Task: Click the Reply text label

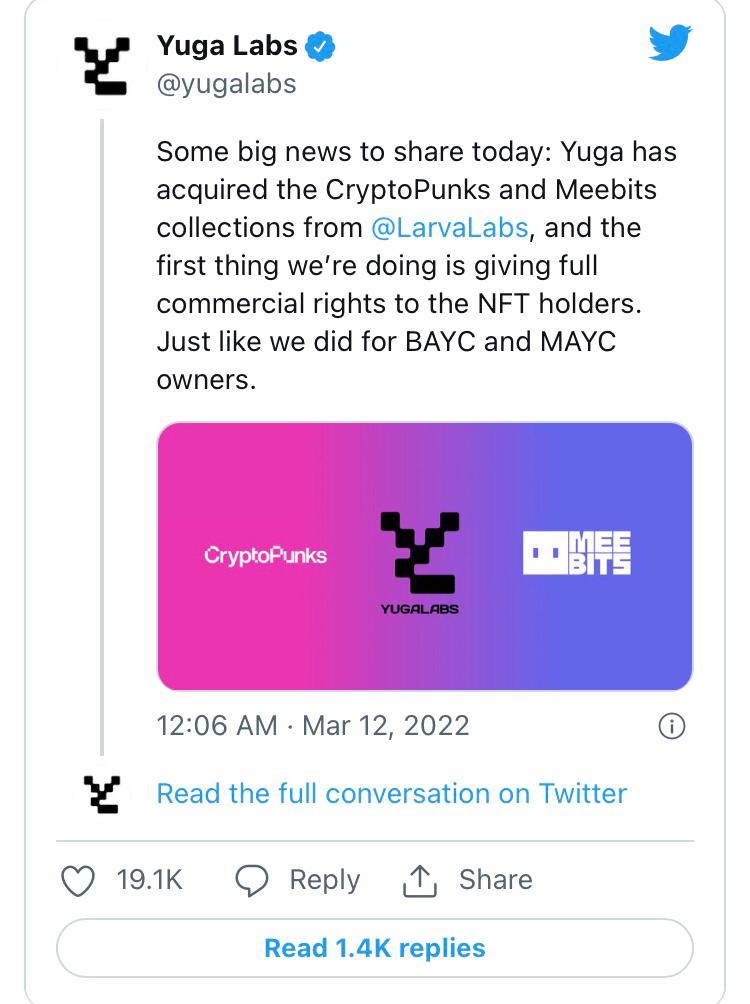Action: click(324, 880)
